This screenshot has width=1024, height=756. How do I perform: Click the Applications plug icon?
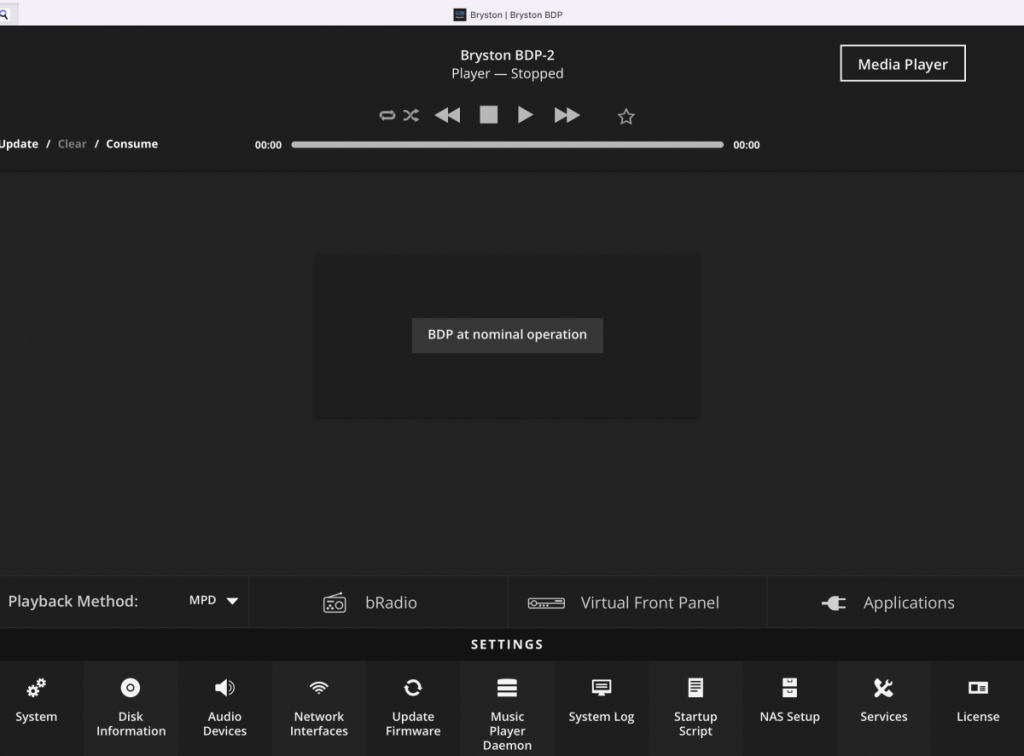tap(833, 603)
